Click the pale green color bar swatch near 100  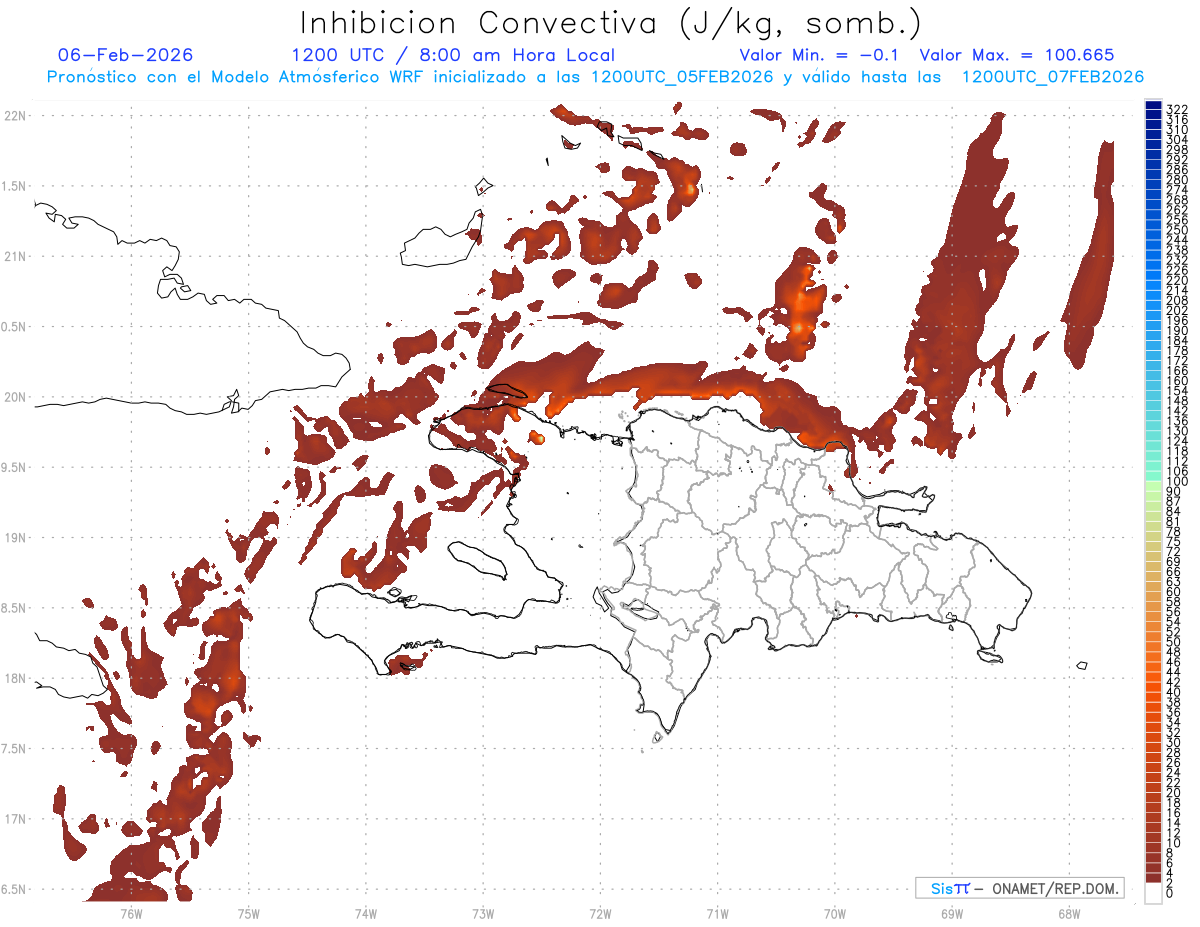tap(1153, 486)
